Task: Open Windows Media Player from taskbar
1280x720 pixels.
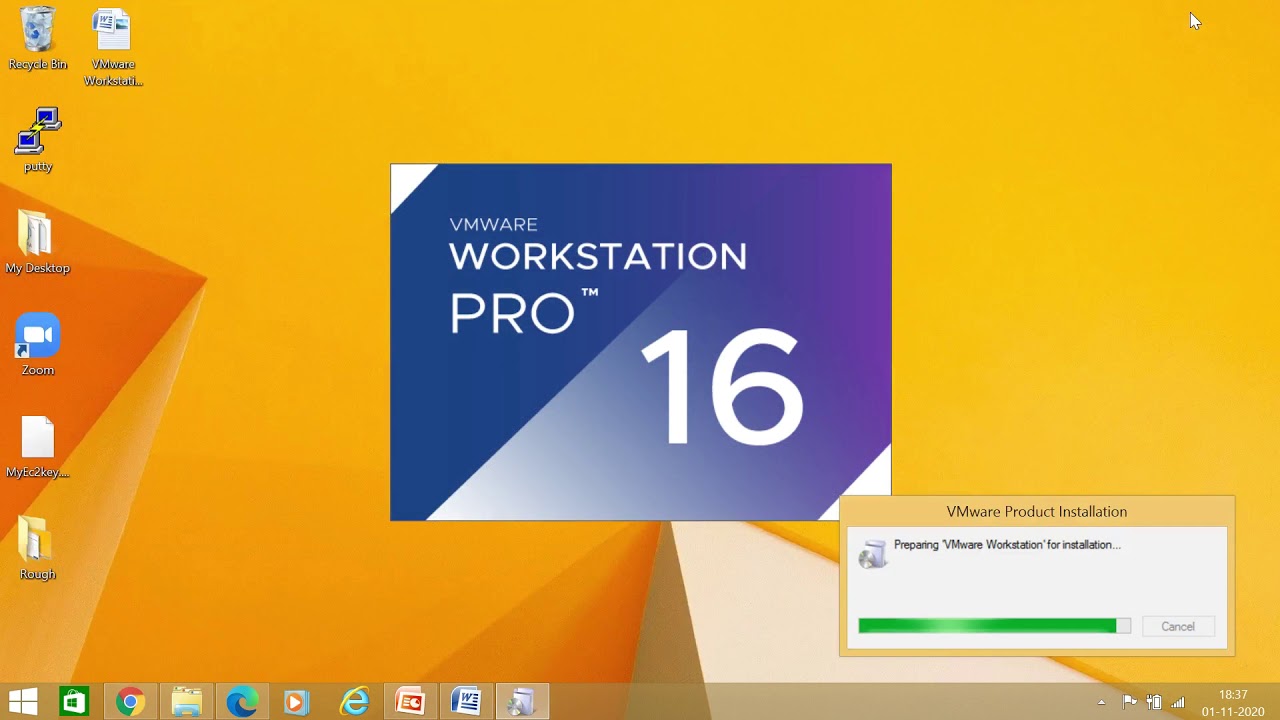Action: coord(298,702)
